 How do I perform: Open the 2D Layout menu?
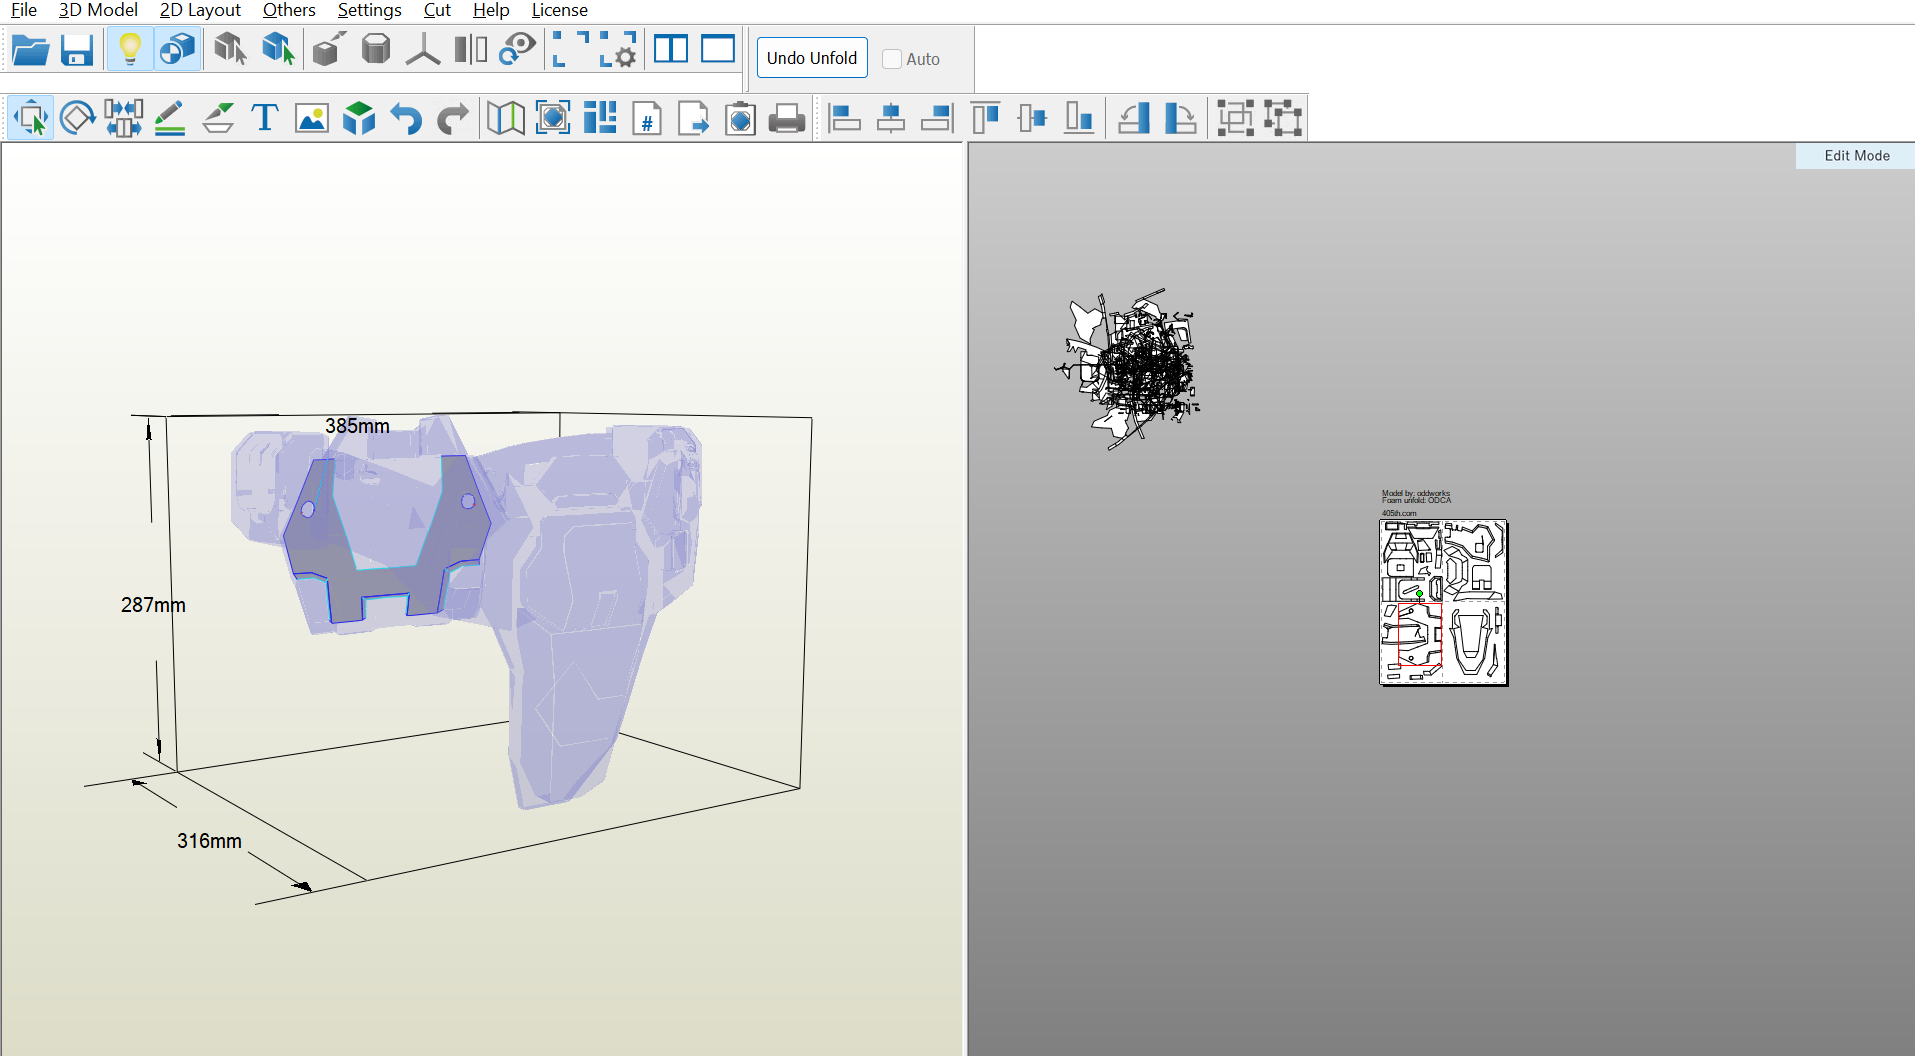(x=200, y=10)
